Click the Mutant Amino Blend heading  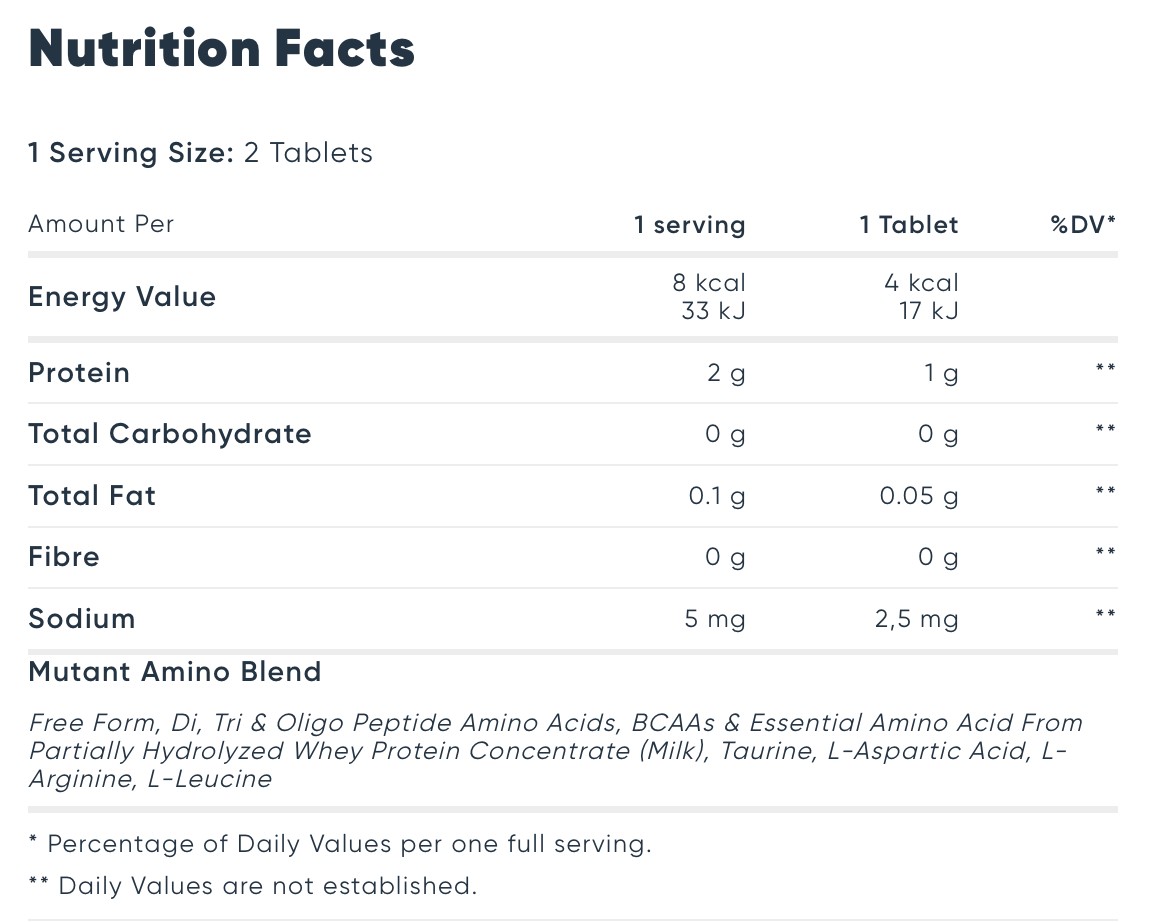pyautogui.click(x=175, y=672)
